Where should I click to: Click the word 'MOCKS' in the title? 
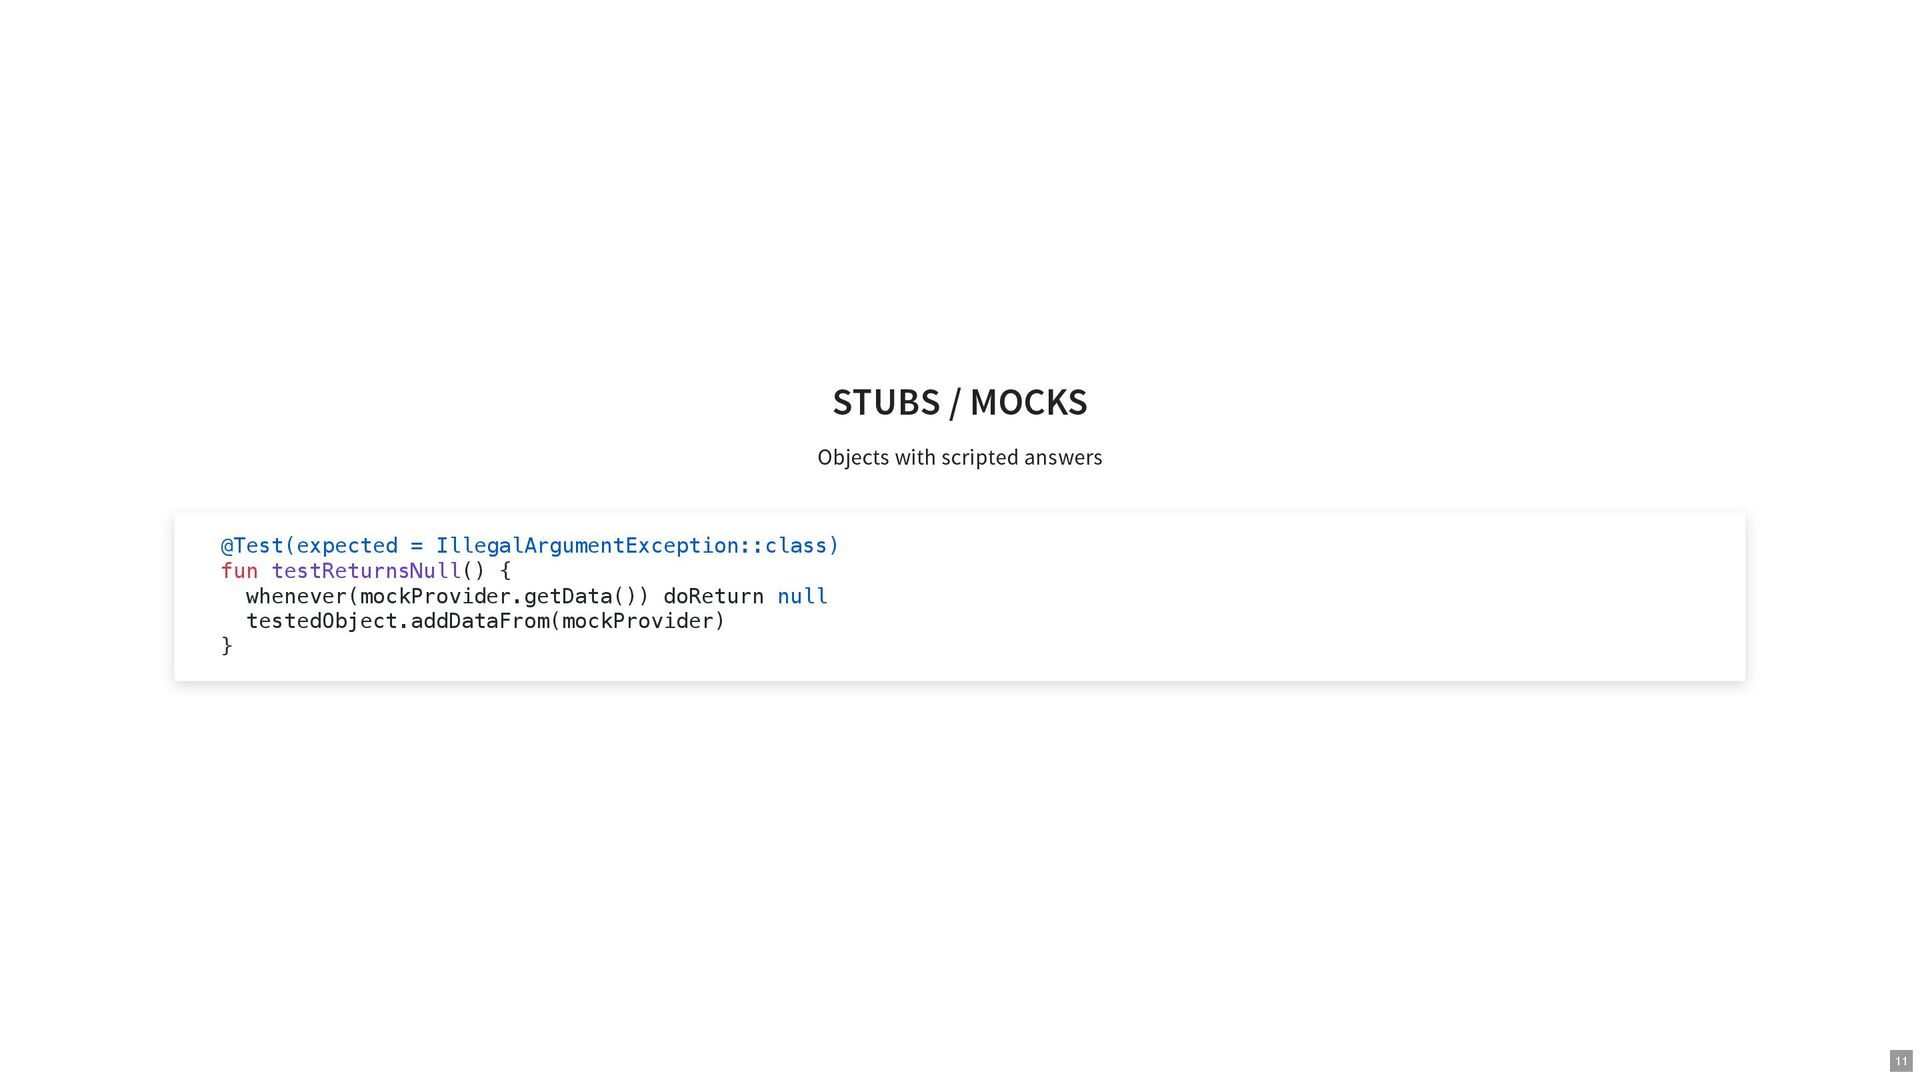point(1028,402)
